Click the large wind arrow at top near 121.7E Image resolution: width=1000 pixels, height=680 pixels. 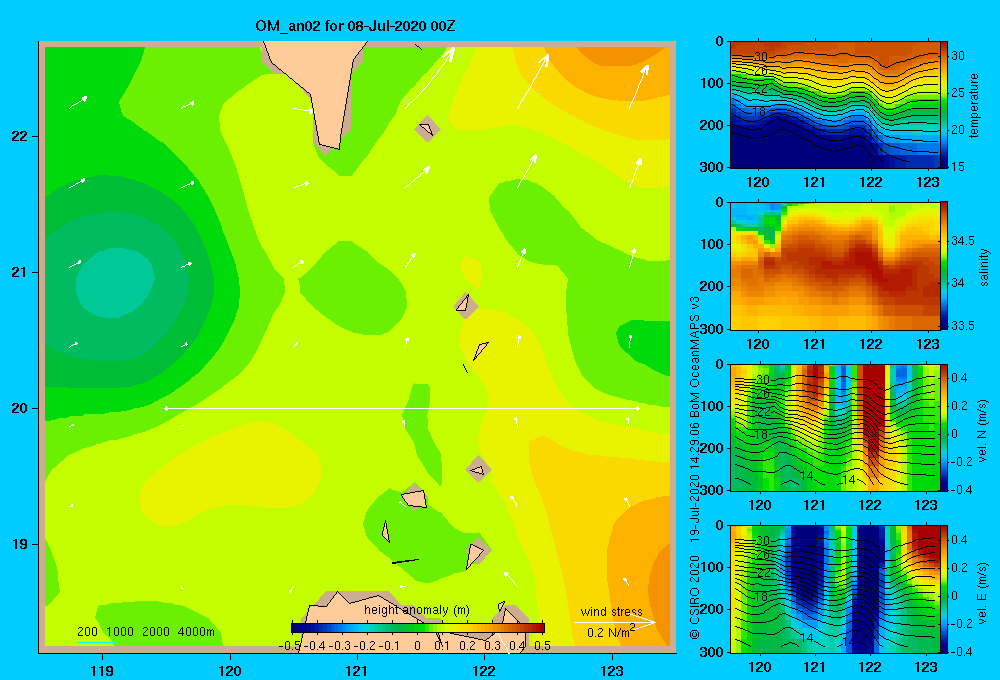click(430, 78)
